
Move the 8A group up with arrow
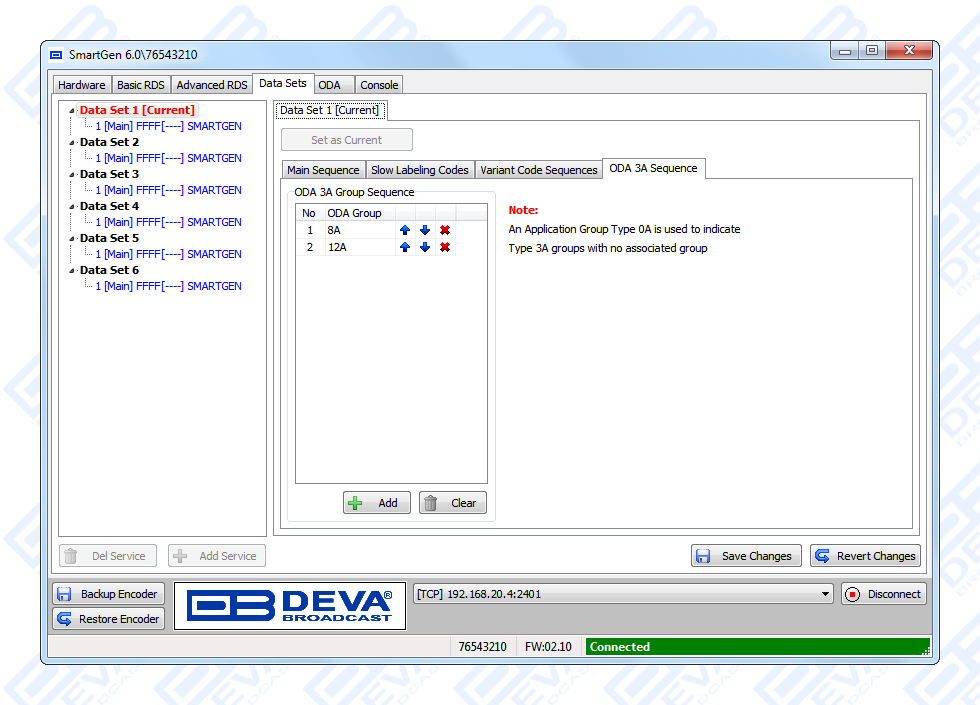(405, 230)
